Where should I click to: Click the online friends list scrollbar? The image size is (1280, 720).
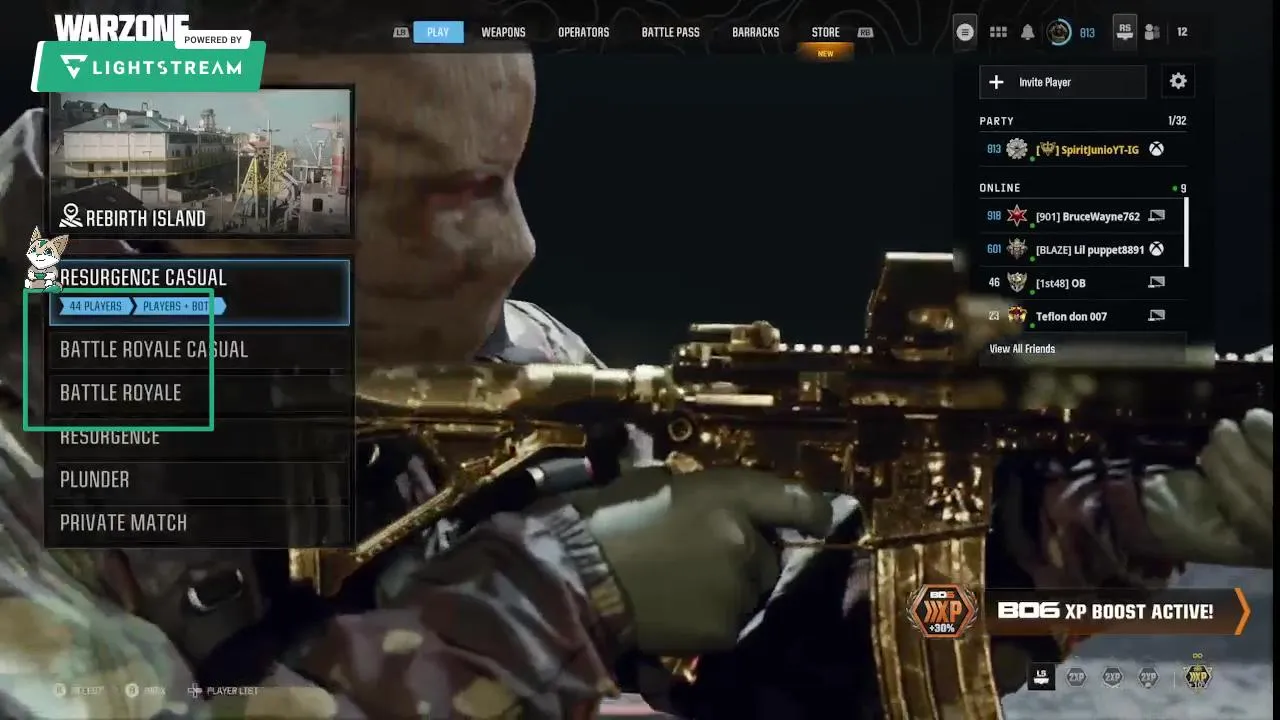click(1187, 232)
